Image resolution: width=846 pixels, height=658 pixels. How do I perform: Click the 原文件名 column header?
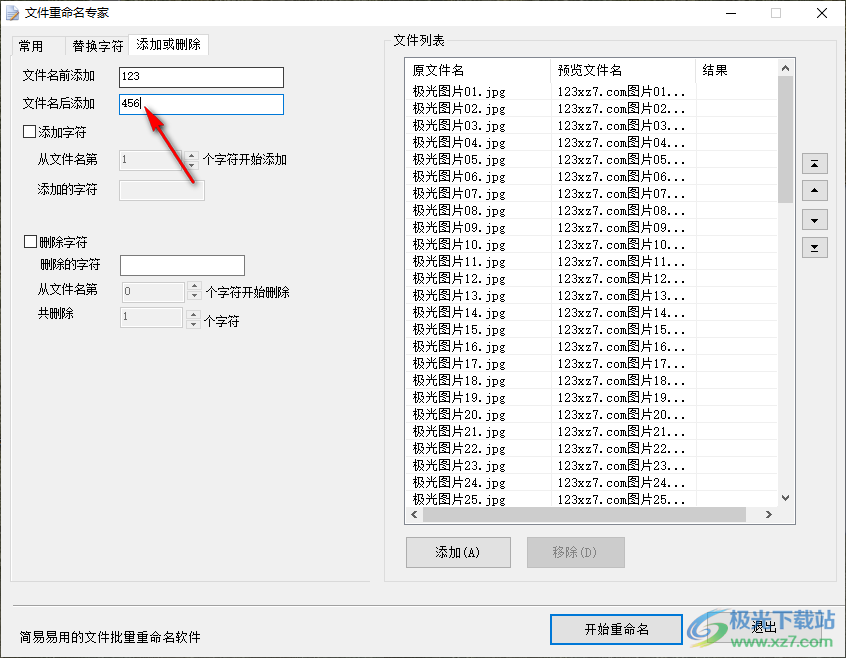pos(477,70)
